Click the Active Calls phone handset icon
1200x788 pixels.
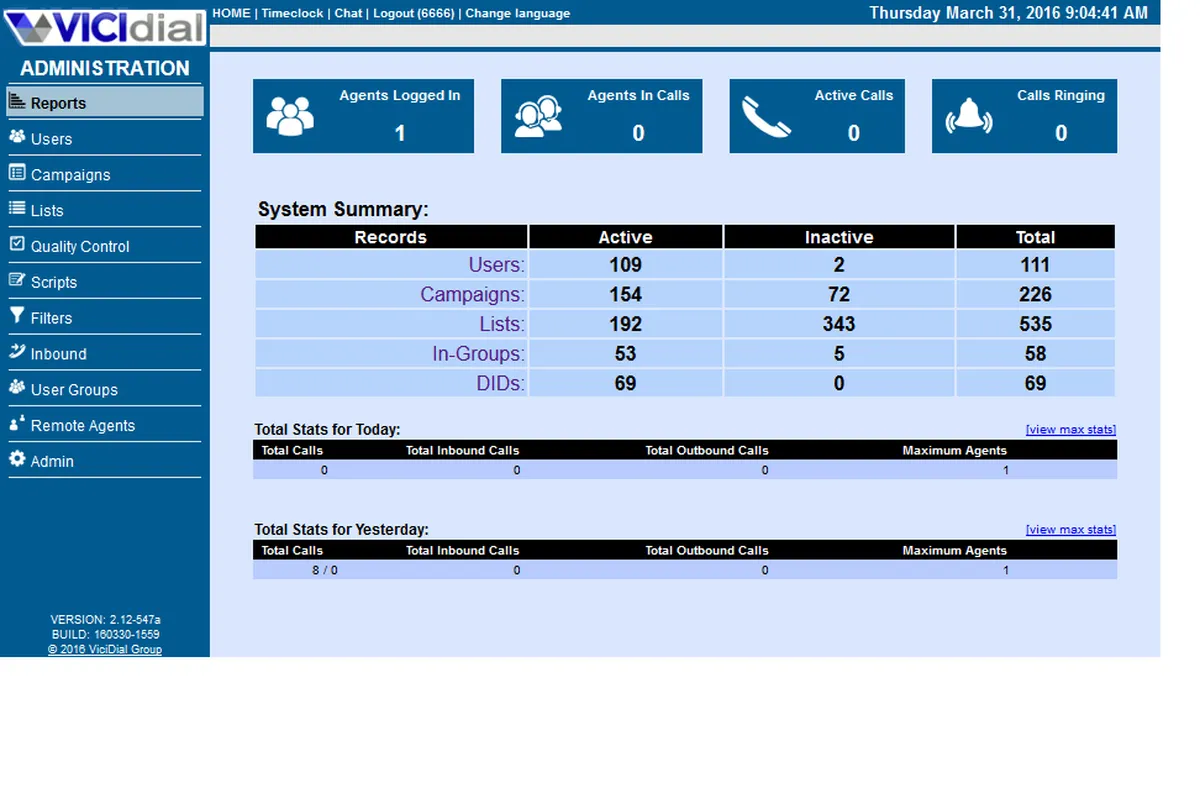[x=766, y=118]
